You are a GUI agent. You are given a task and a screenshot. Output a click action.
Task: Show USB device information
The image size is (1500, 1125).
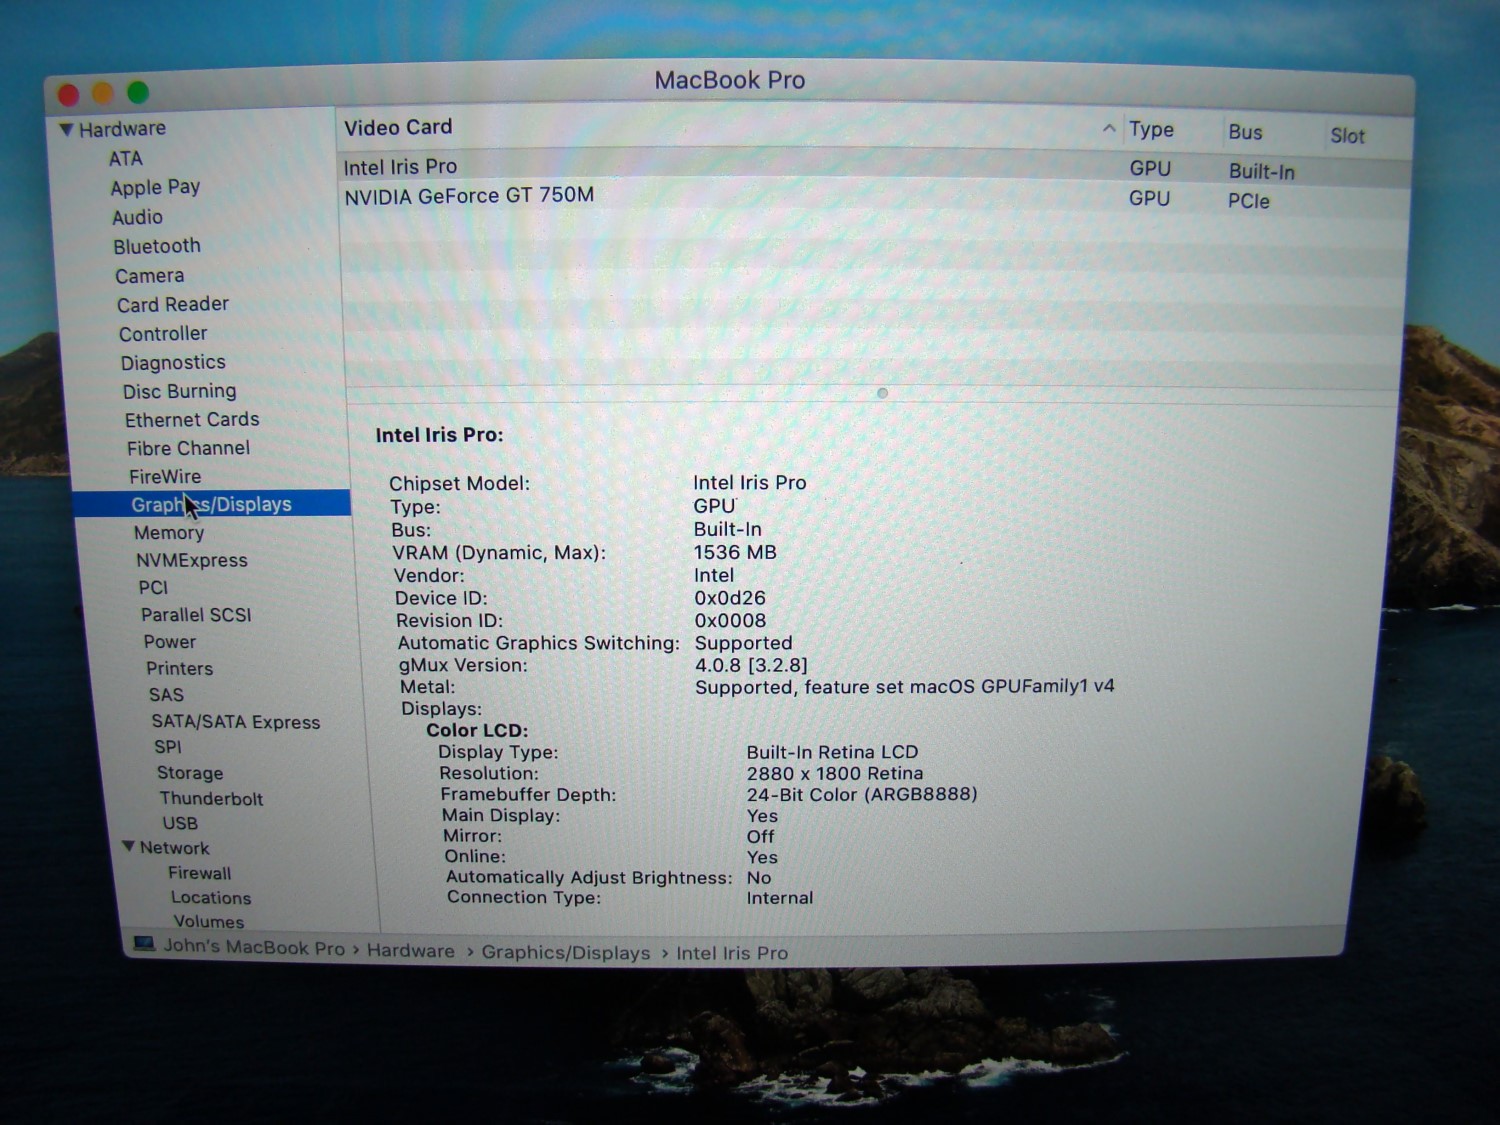180,823
